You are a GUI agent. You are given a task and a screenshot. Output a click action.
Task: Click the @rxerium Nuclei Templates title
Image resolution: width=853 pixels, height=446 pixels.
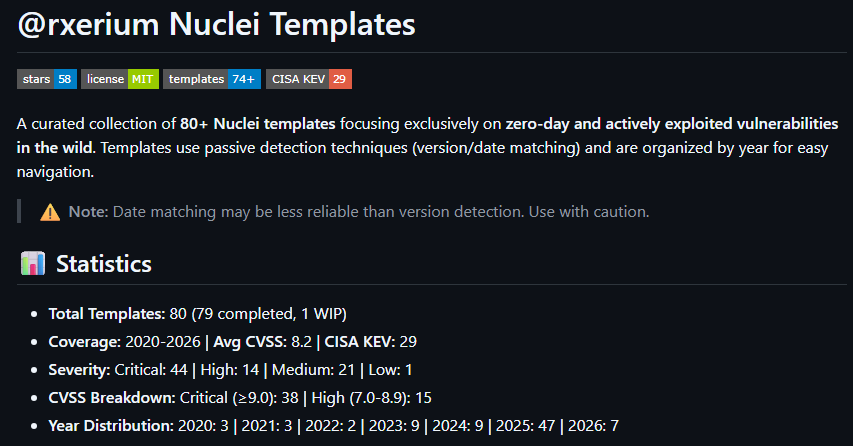pyautogui.click(x=216, y=25)
